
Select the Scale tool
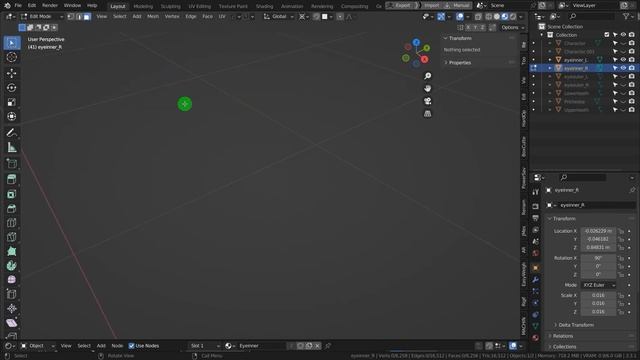pyautogui.click(x=12, y=102)
